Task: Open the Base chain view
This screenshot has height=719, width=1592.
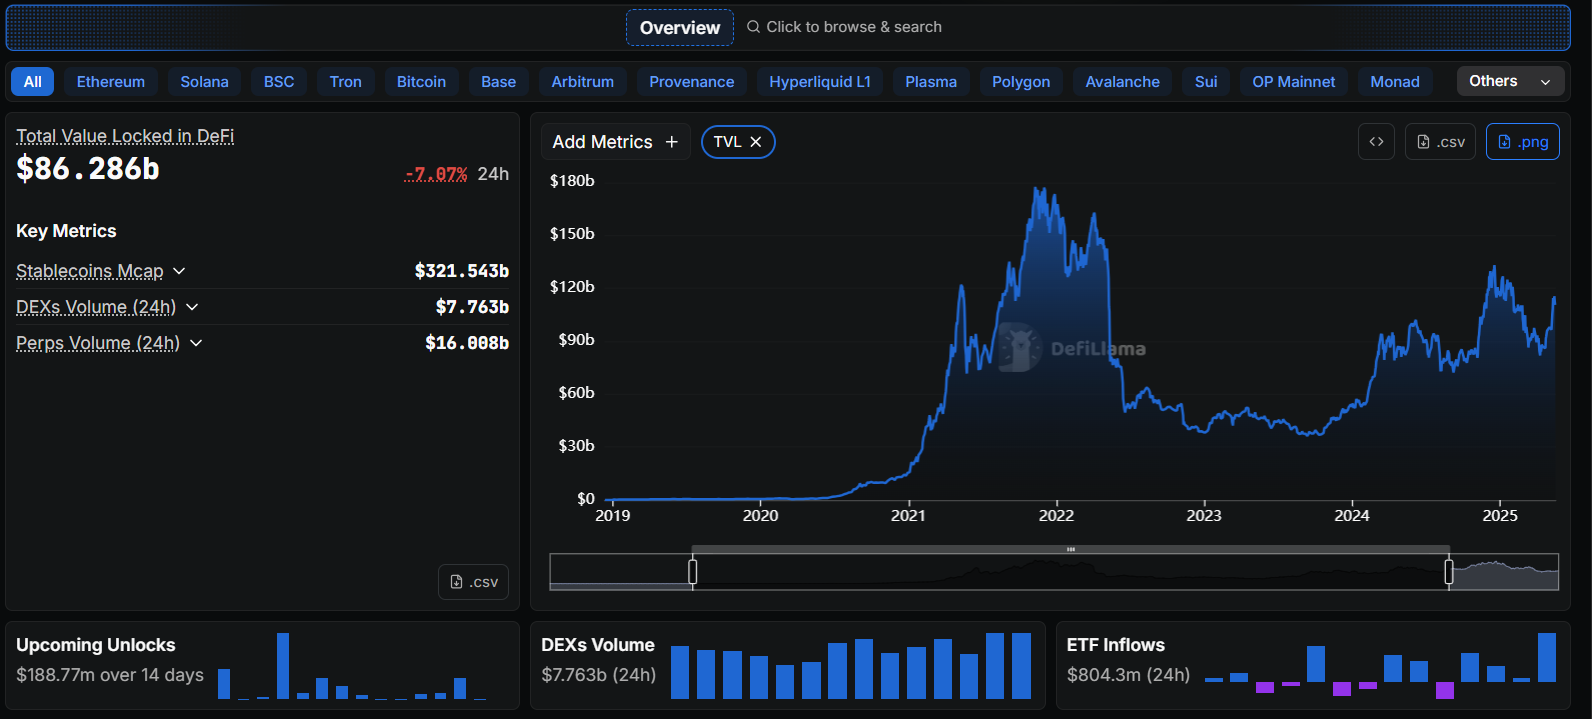Action: (x=499, y=82)
